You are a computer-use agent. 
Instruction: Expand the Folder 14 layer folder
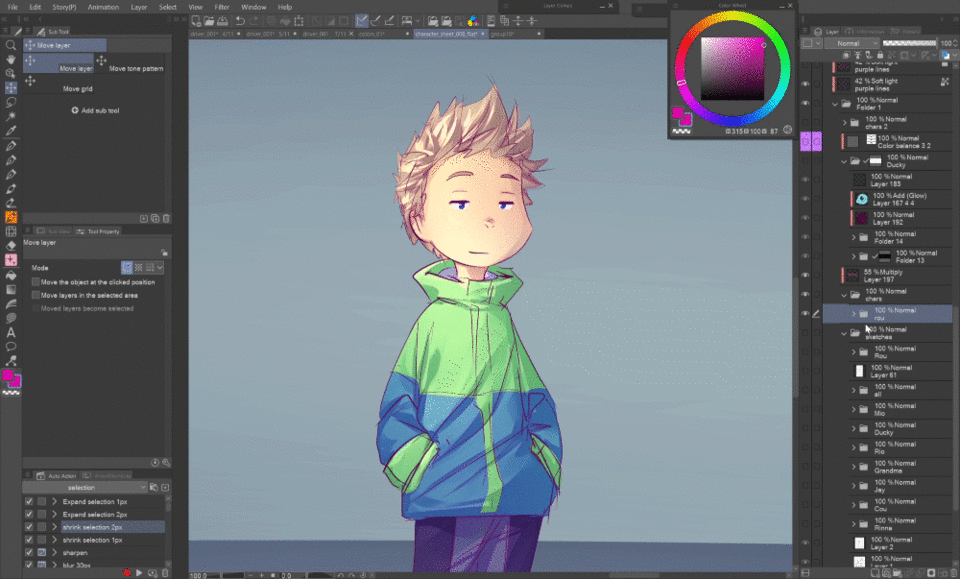tap(853, 237)
